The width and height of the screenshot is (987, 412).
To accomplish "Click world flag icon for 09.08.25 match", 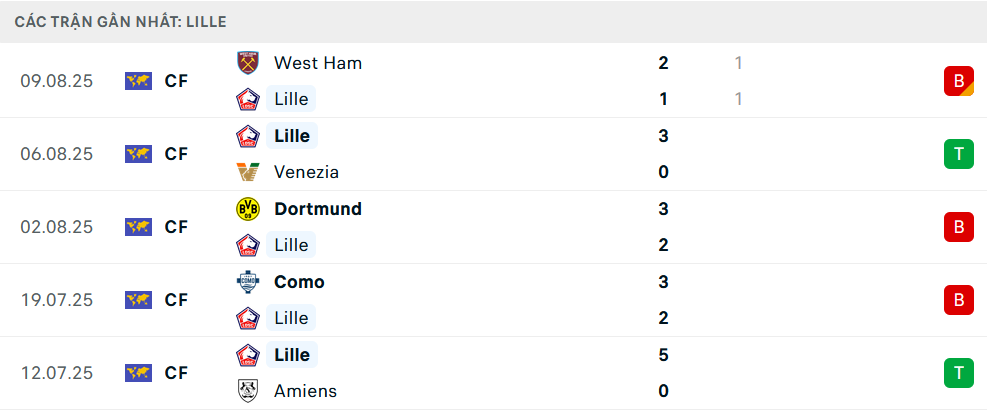I will click(138, 81).
